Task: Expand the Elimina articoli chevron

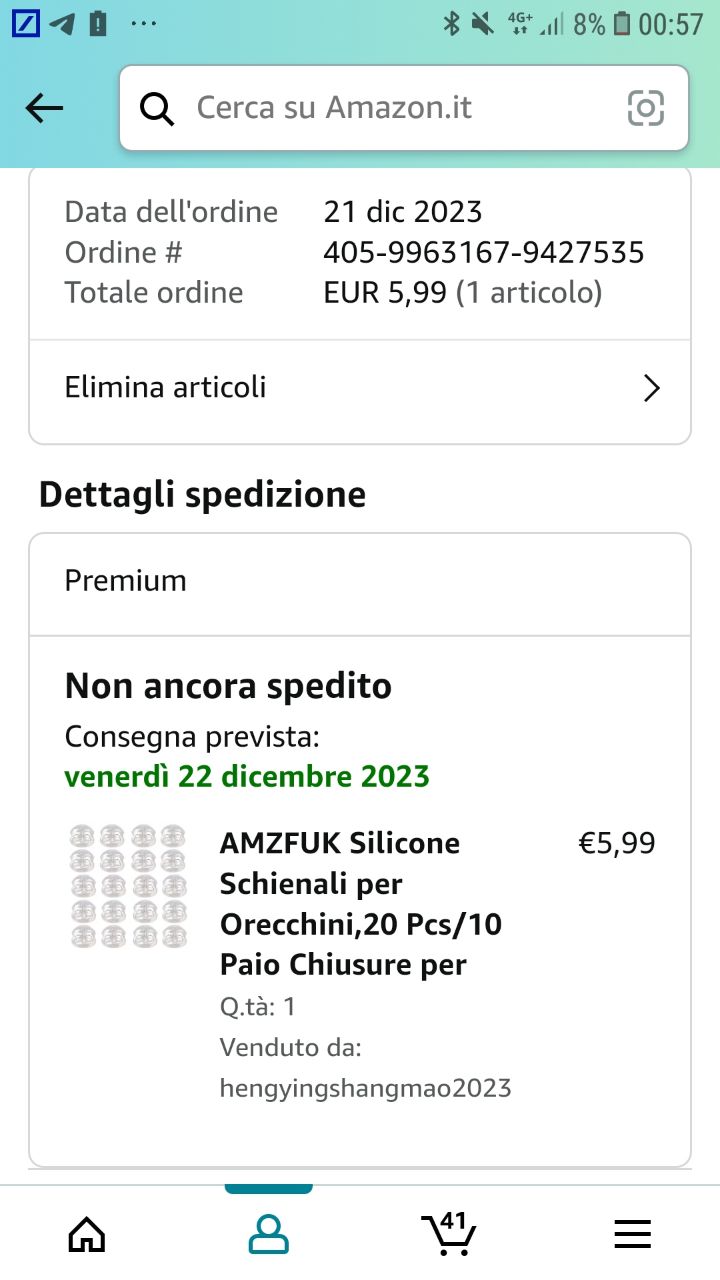Action: (x=651, y=388)
